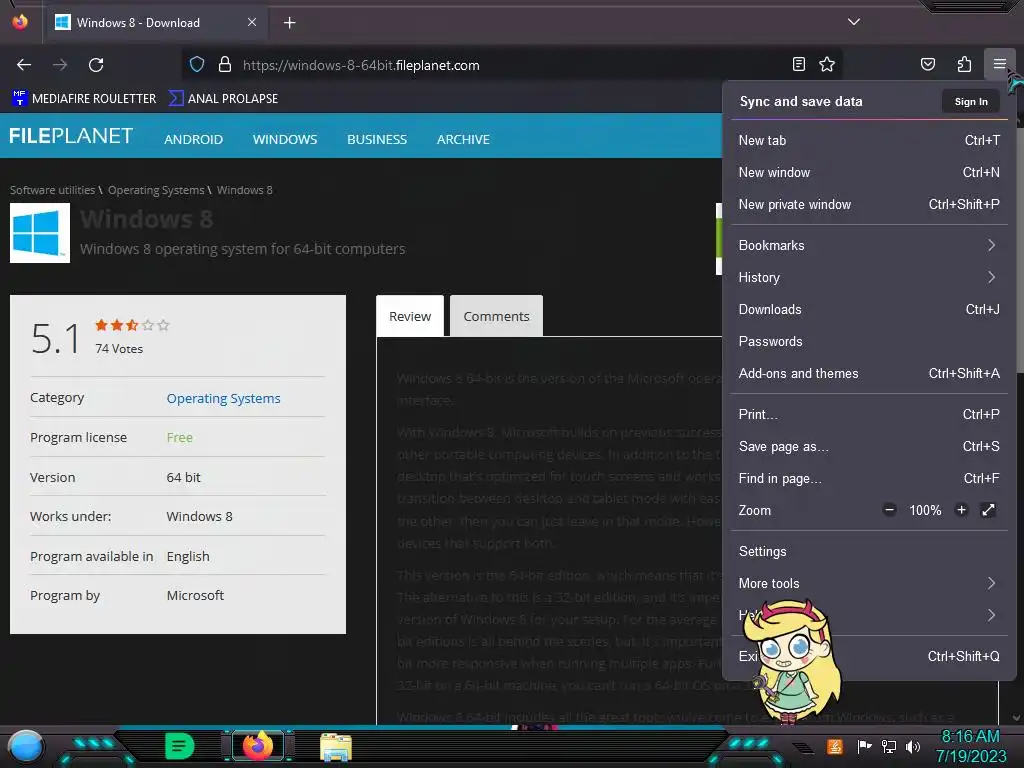Click the orange Java tray icon
Image resolution: width=1024 pixels, height=768 pixels.
click(835, 746)
